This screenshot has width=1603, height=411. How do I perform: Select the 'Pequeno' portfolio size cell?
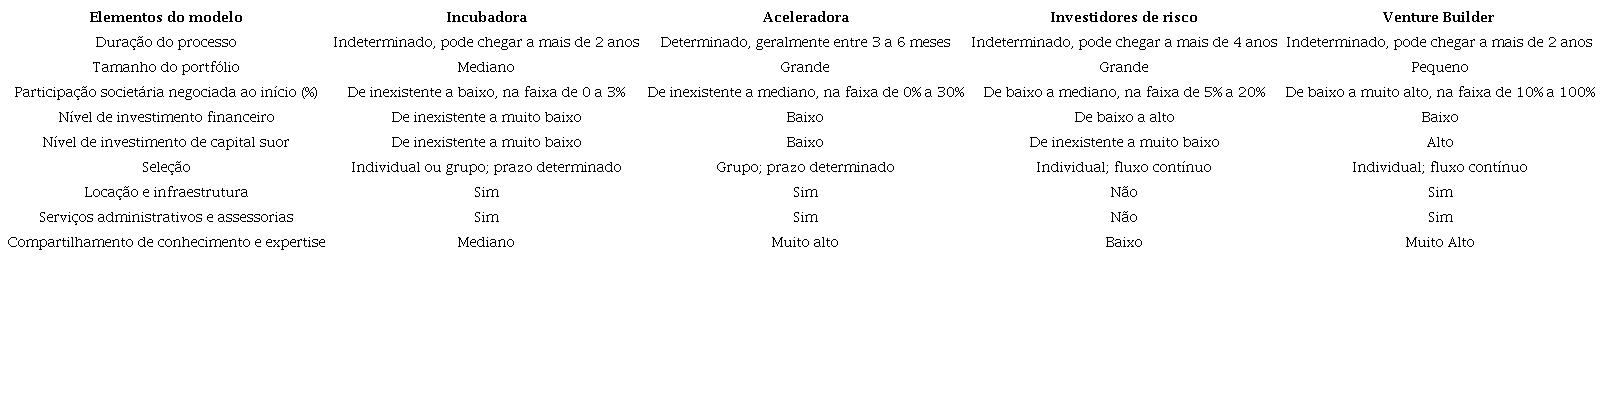tap(1439, 67)
